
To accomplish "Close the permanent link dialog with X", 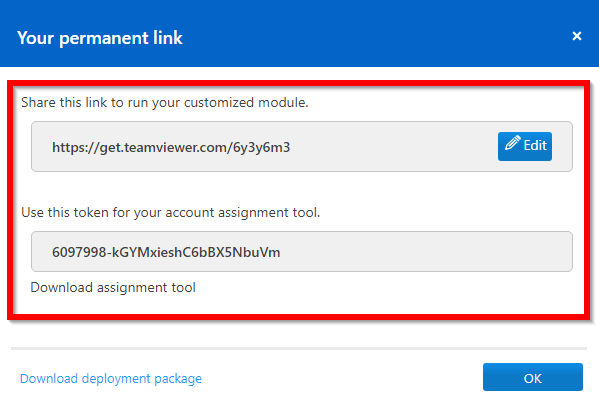I will [577, 36].
